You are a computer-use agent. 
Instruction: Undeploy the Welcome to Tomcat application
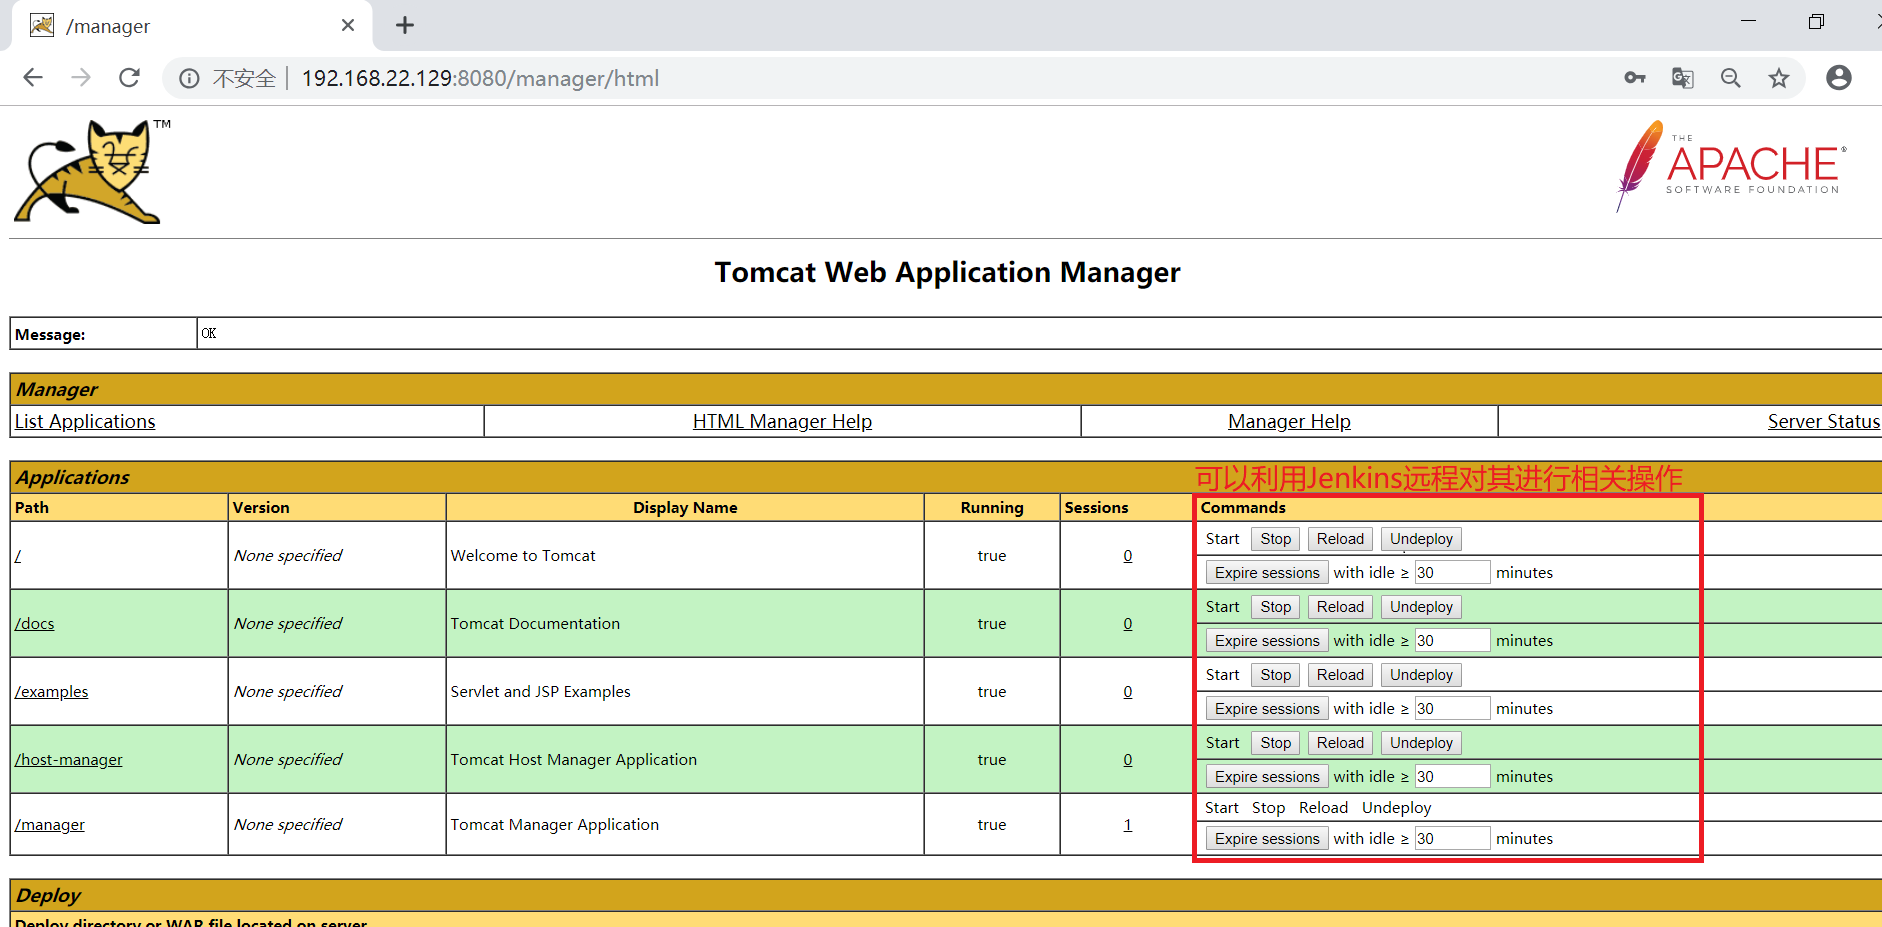point(1421,539)
